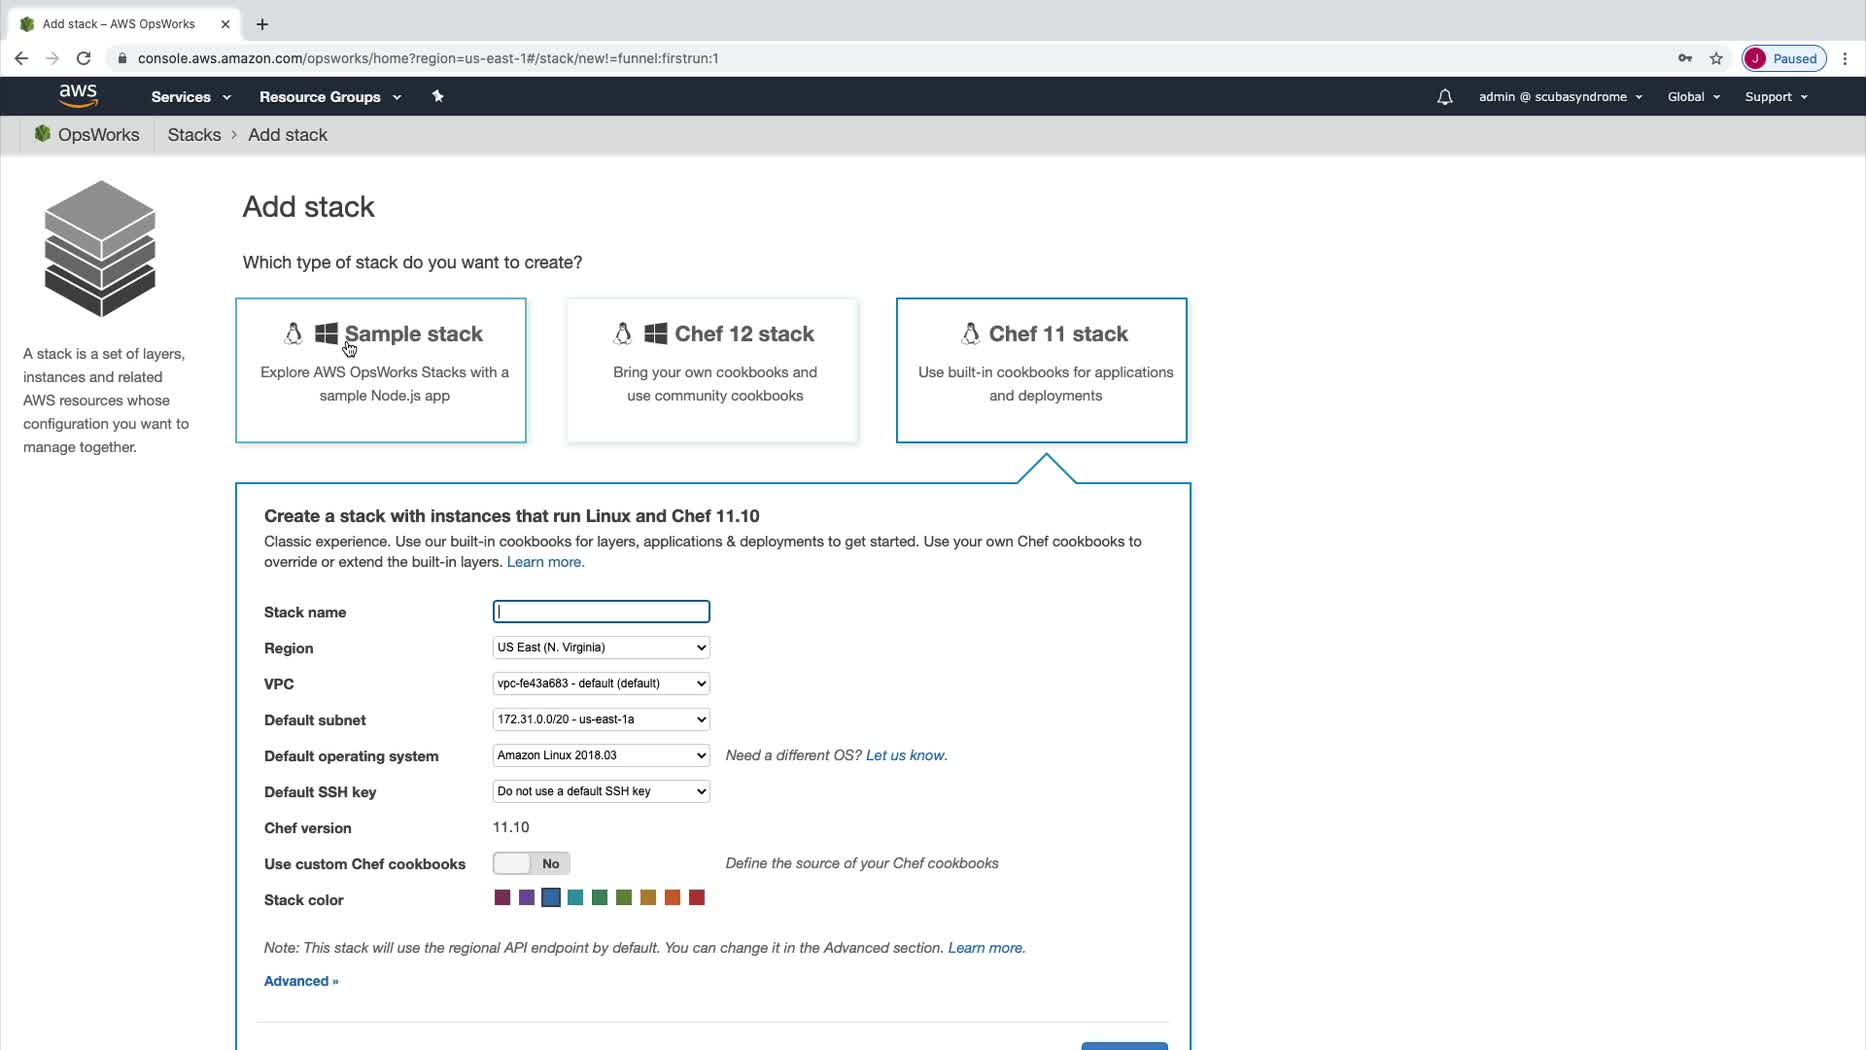The width and height of the screenshot is (1866, 1050).
Task: Open the Resource Groups menu
Action: pos(329,97)
